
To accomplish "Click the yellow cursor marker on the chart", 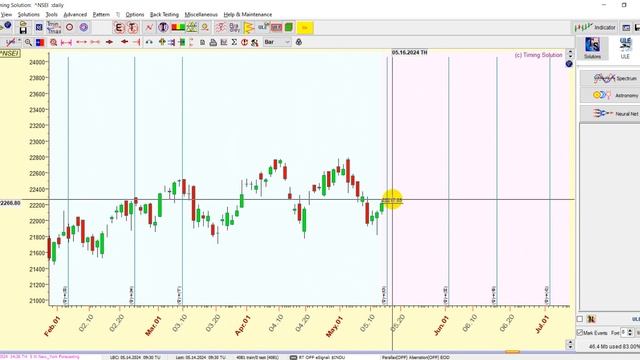I will pos(392,200).
